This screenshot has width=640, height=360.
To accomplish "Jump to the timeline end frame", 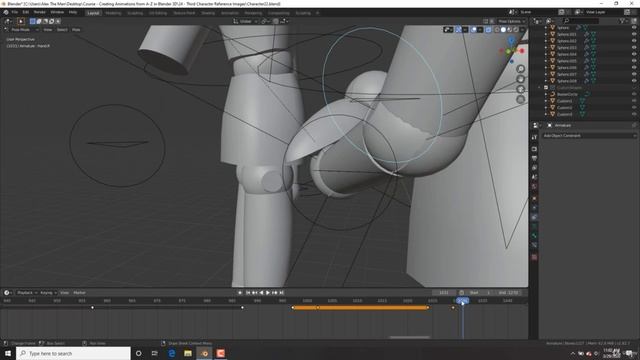I will (281, 293).
